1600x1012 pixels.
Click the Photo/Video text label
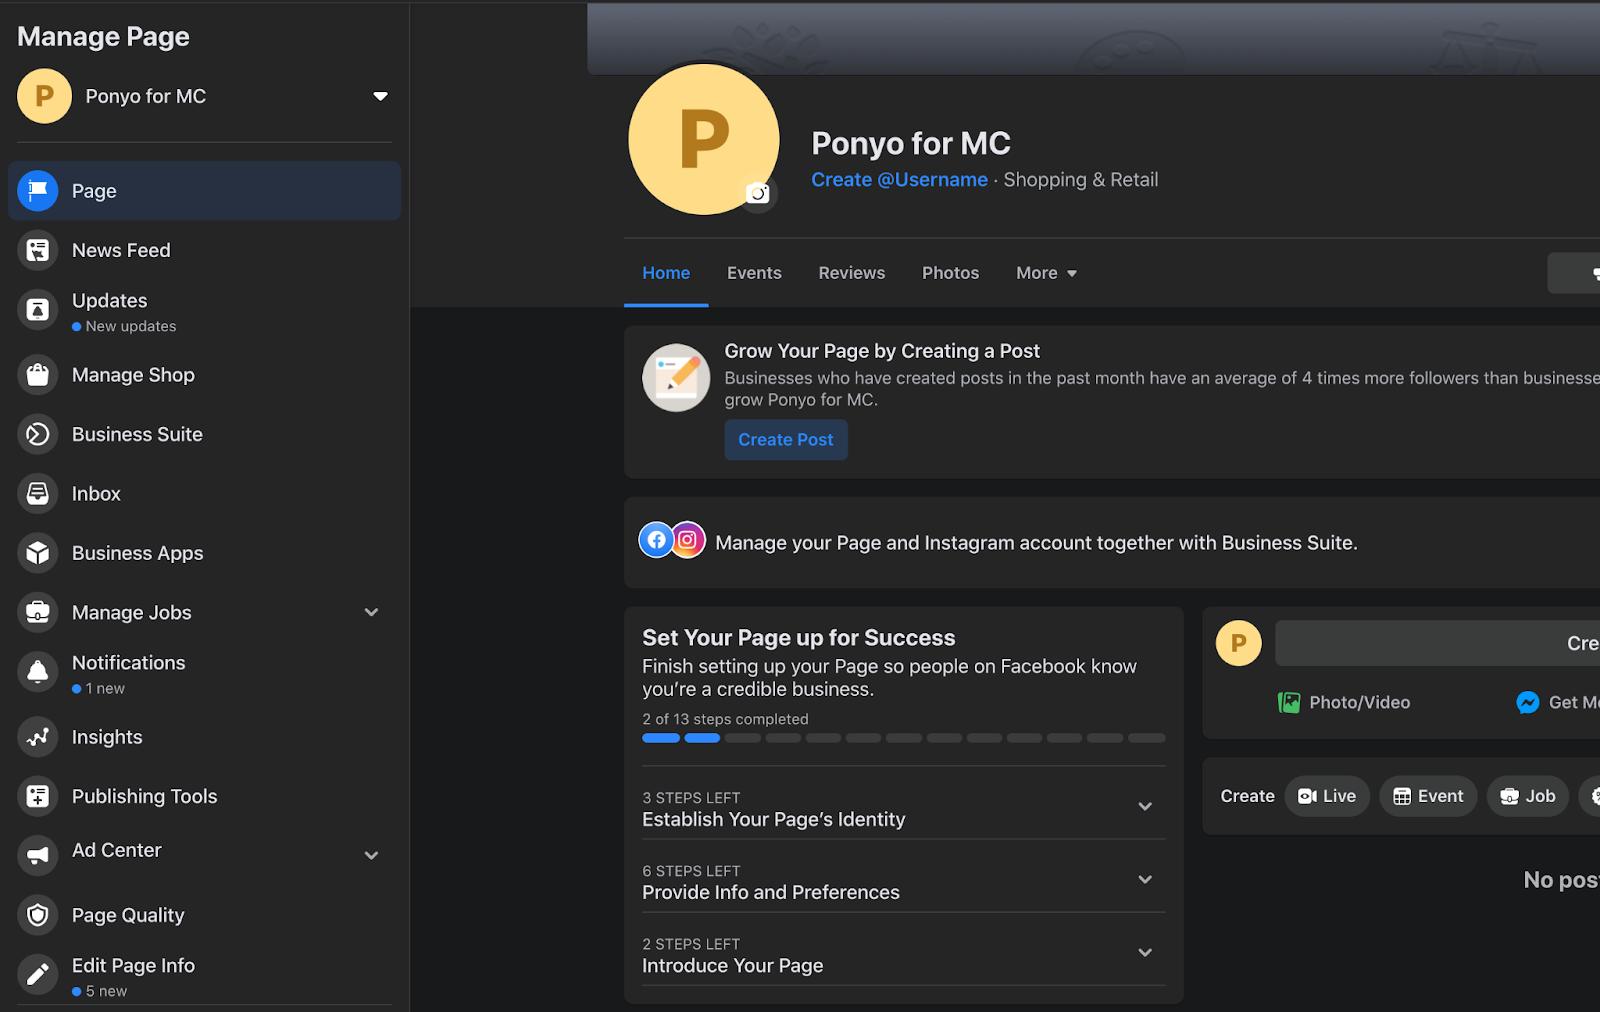(x=1360, y=703)
